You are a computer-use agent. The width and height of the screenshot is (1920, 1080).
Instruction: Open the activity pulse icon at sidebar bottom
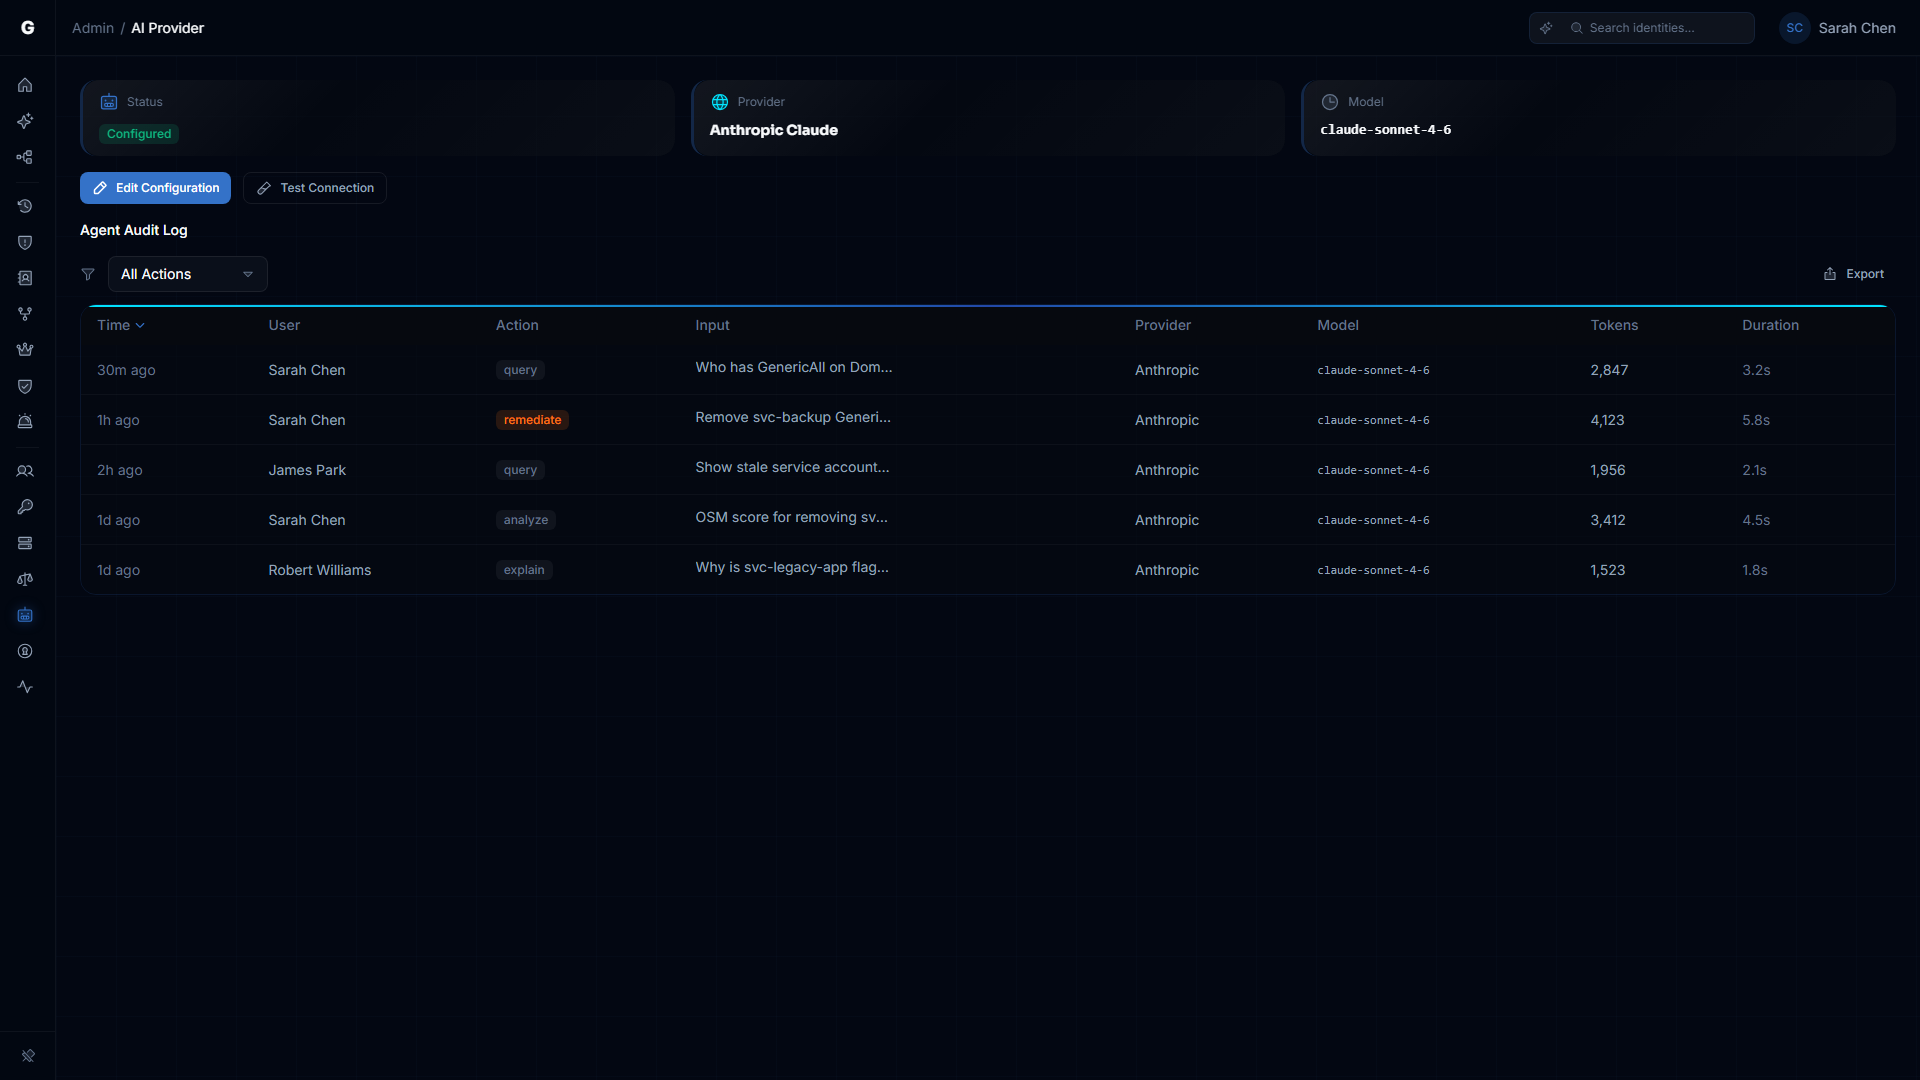click(25, 687)
